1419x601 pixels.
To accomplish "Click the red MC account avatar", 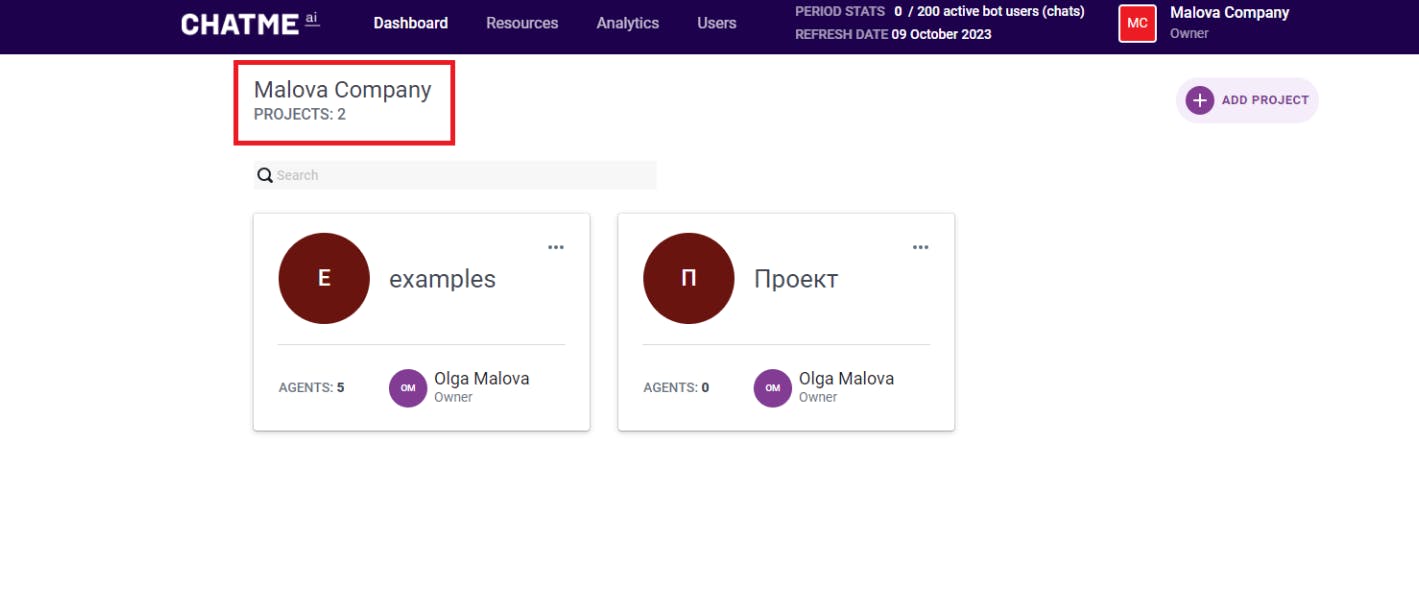I will [1137, 23].
